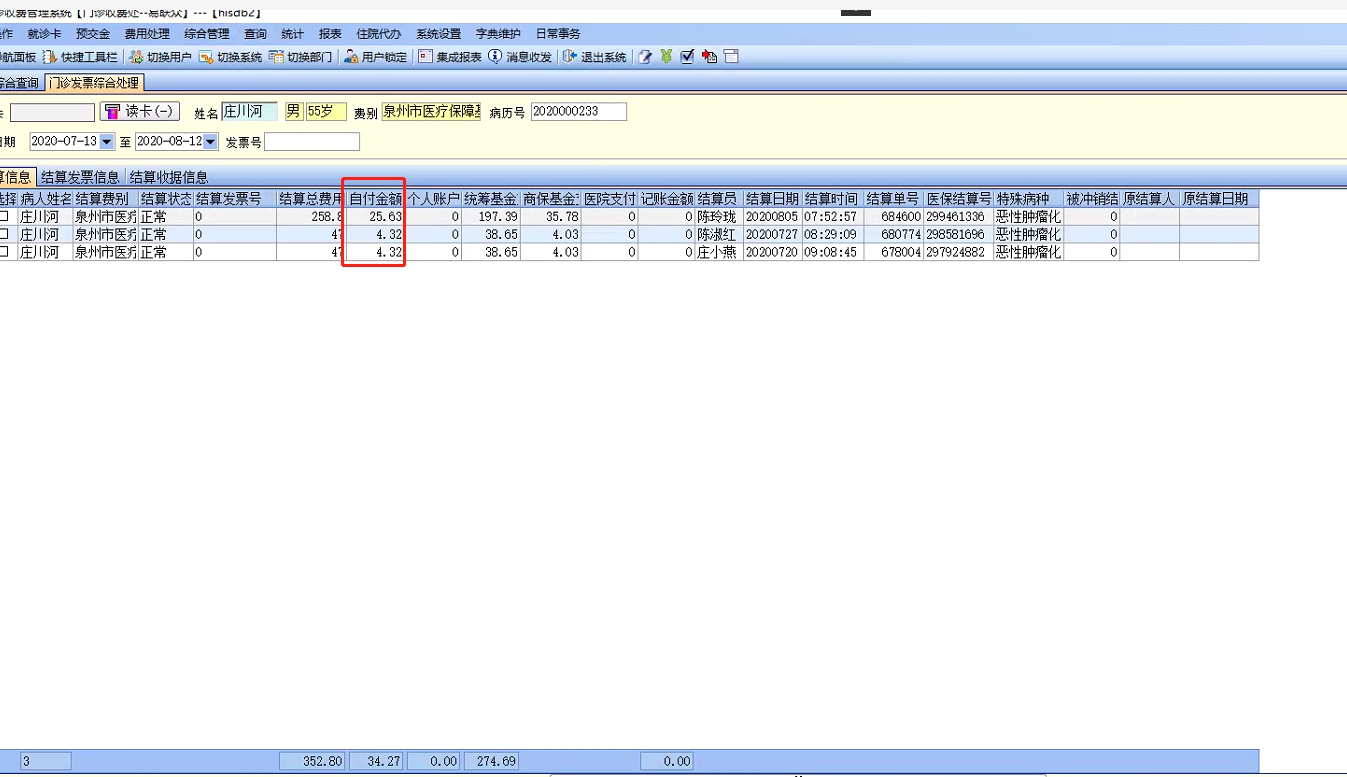Open the 系统设置 menu

point(439,34)
